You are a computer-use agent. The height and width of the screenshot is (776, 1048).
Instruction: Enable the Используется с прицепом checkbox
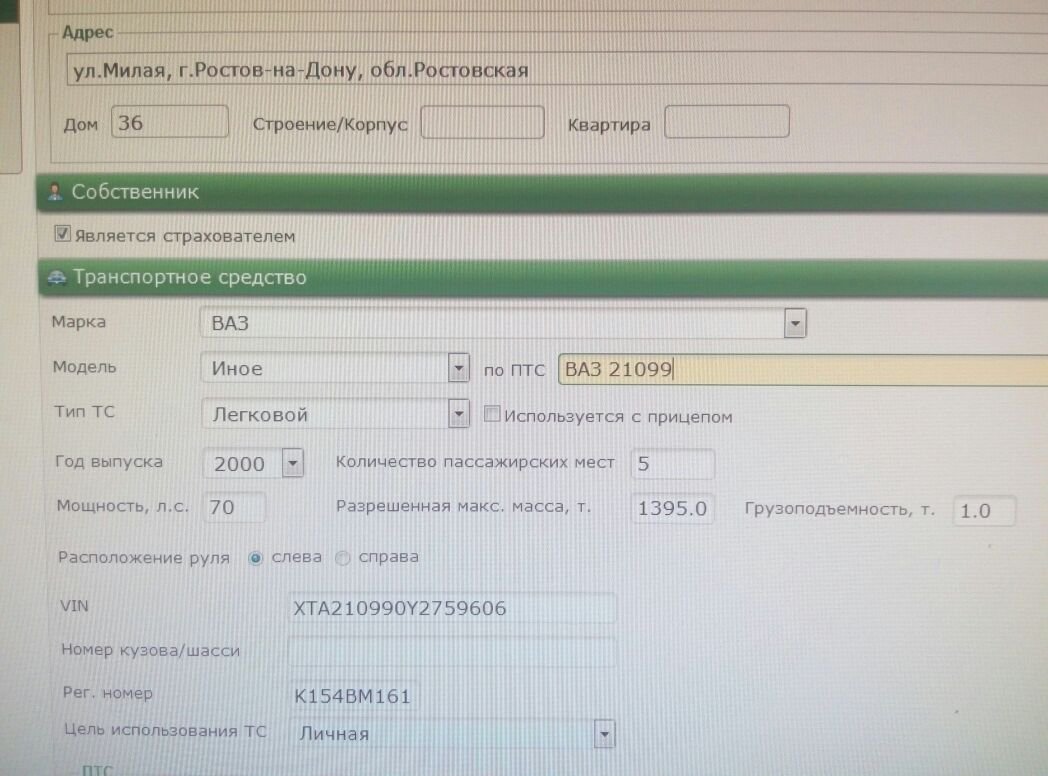click(491, 414)
